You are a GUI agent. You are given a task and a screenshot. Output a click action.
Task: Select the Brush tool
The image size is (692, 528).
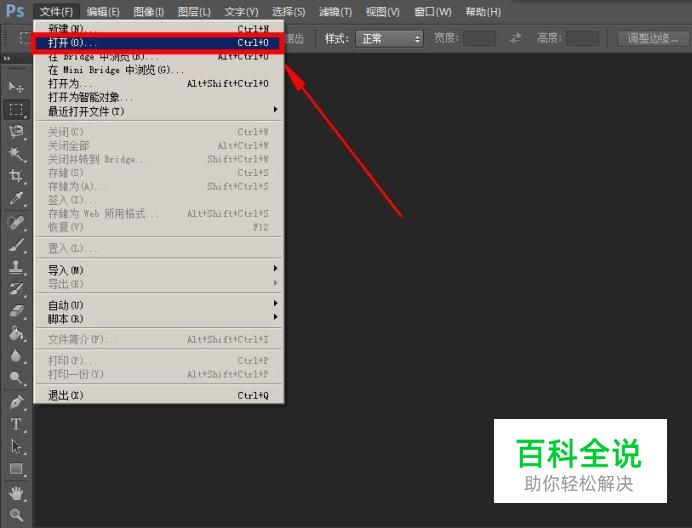click(16, 245)
